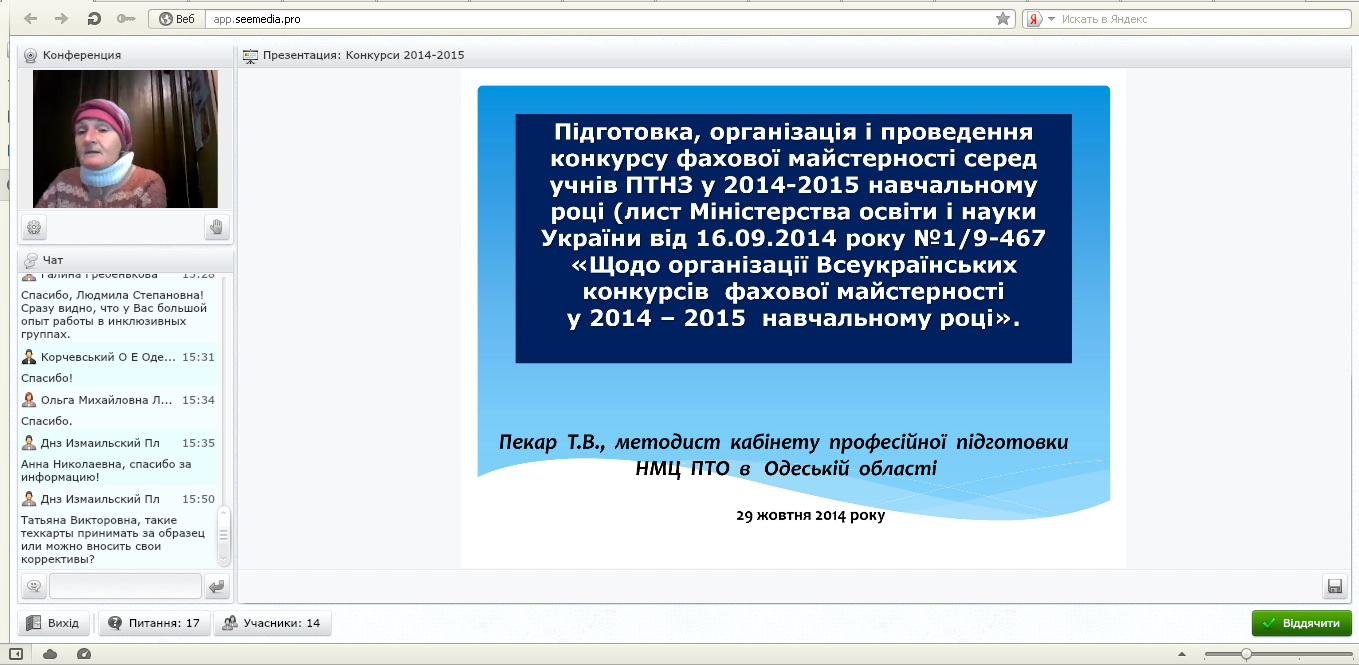
Task: Click the Веб site info badge
Action: pos(177,19)
